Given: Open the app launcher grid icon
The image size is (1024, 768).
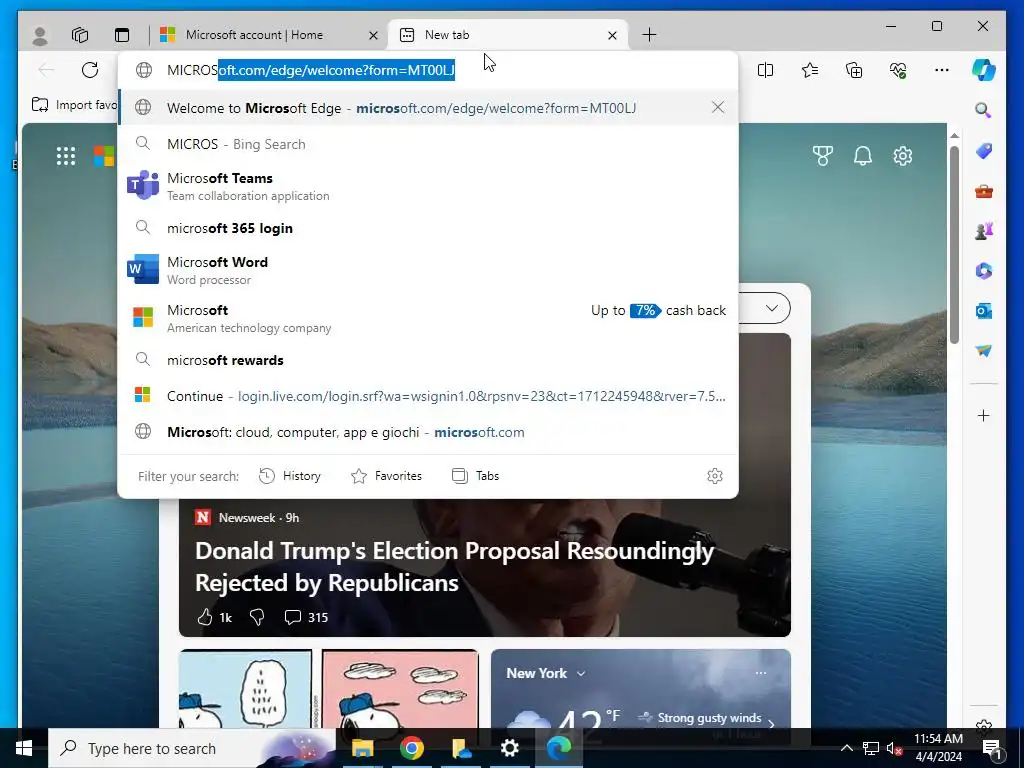Looking at the screenshot, I should coord(66,156).
